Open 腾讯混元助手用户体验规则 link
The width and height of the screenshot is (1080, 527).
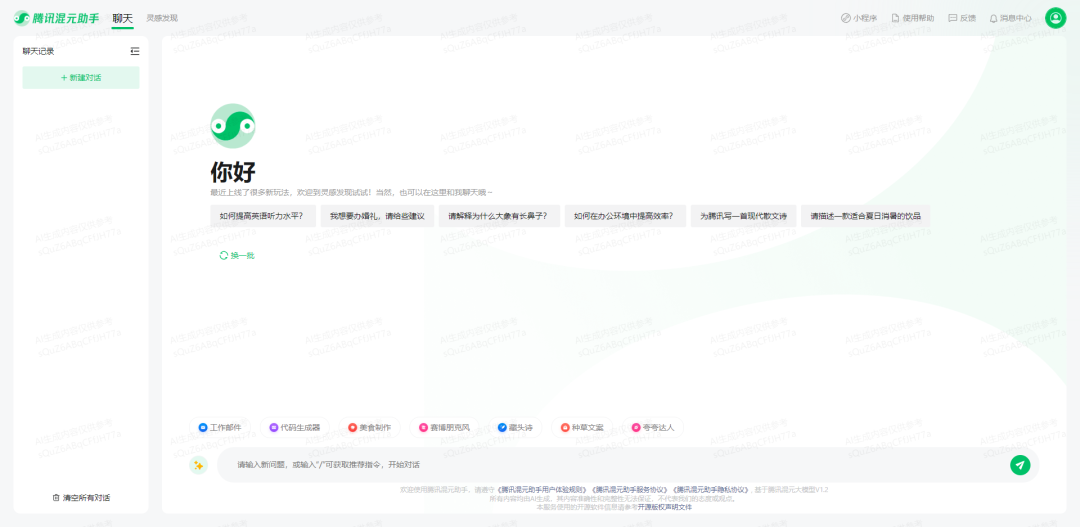pyautogui.click(x=542, y=490)
